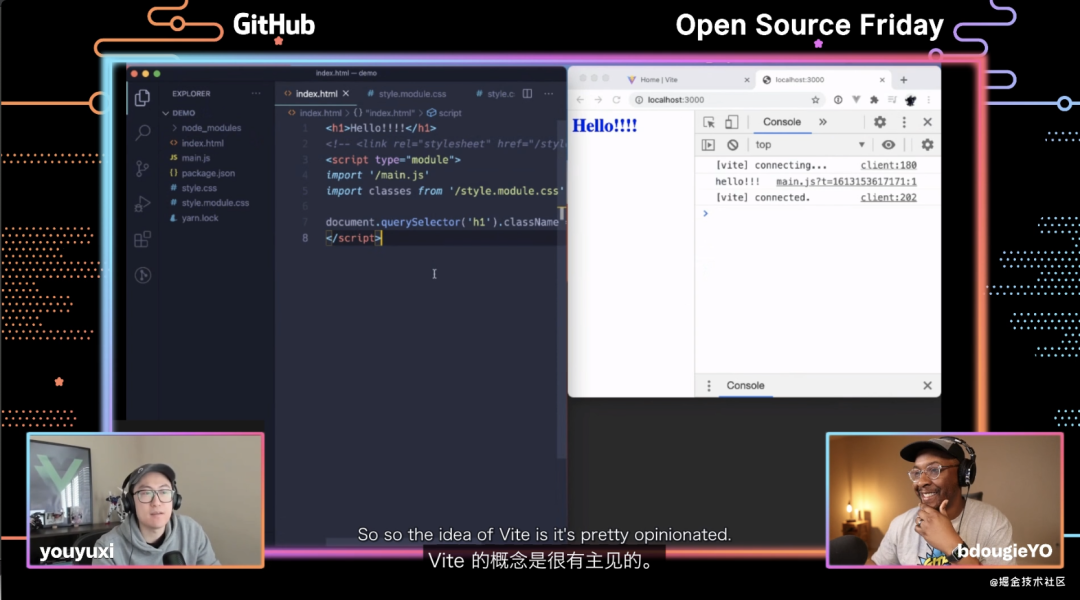
Task: Toggle device toolbar in DevTools
Action: [x=731, y=122]
